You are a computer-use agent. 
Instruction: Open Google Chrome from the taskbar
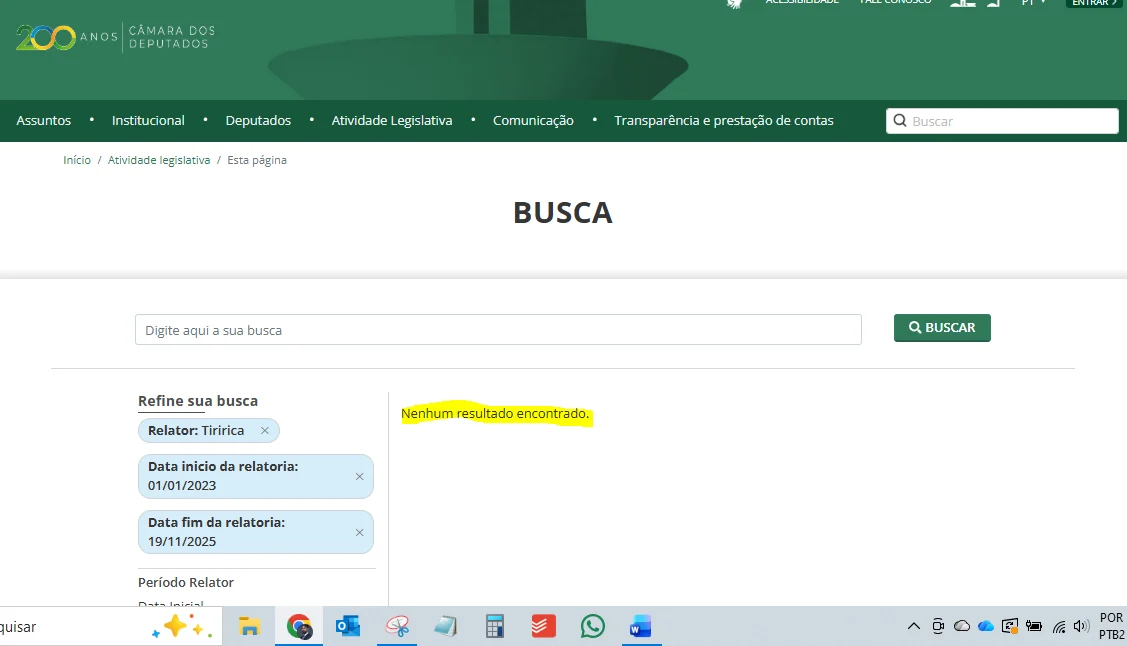point(299,627)
